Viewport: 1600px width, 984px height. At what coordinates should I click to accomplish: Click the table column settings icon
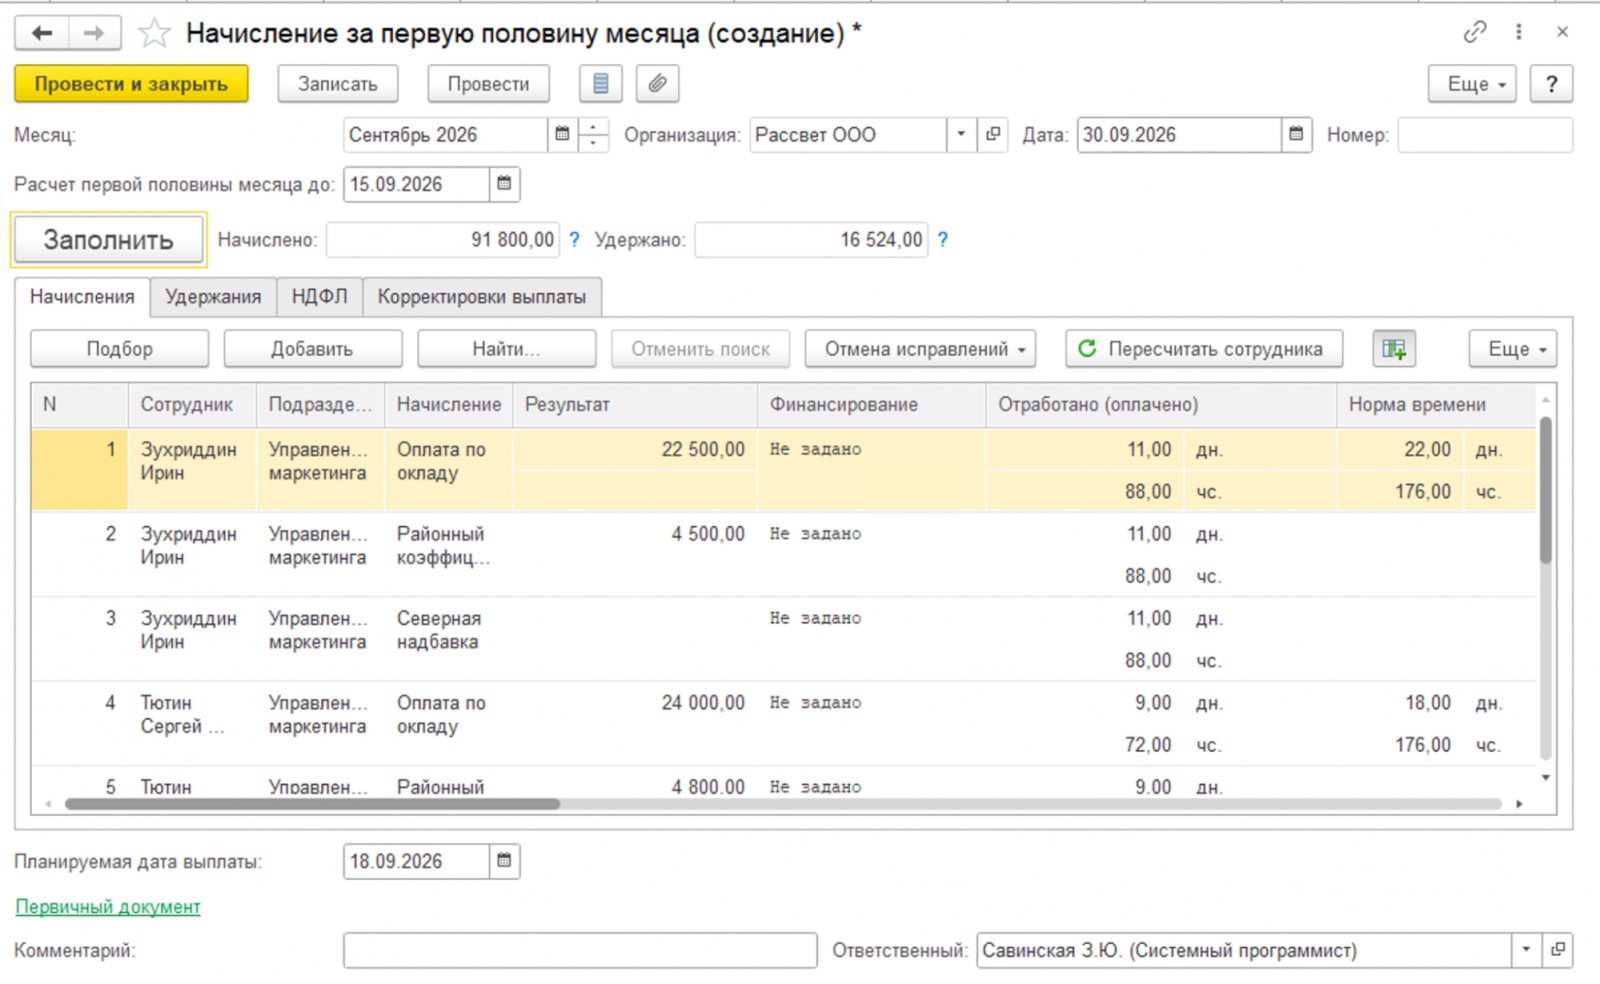pos(1394,349)
